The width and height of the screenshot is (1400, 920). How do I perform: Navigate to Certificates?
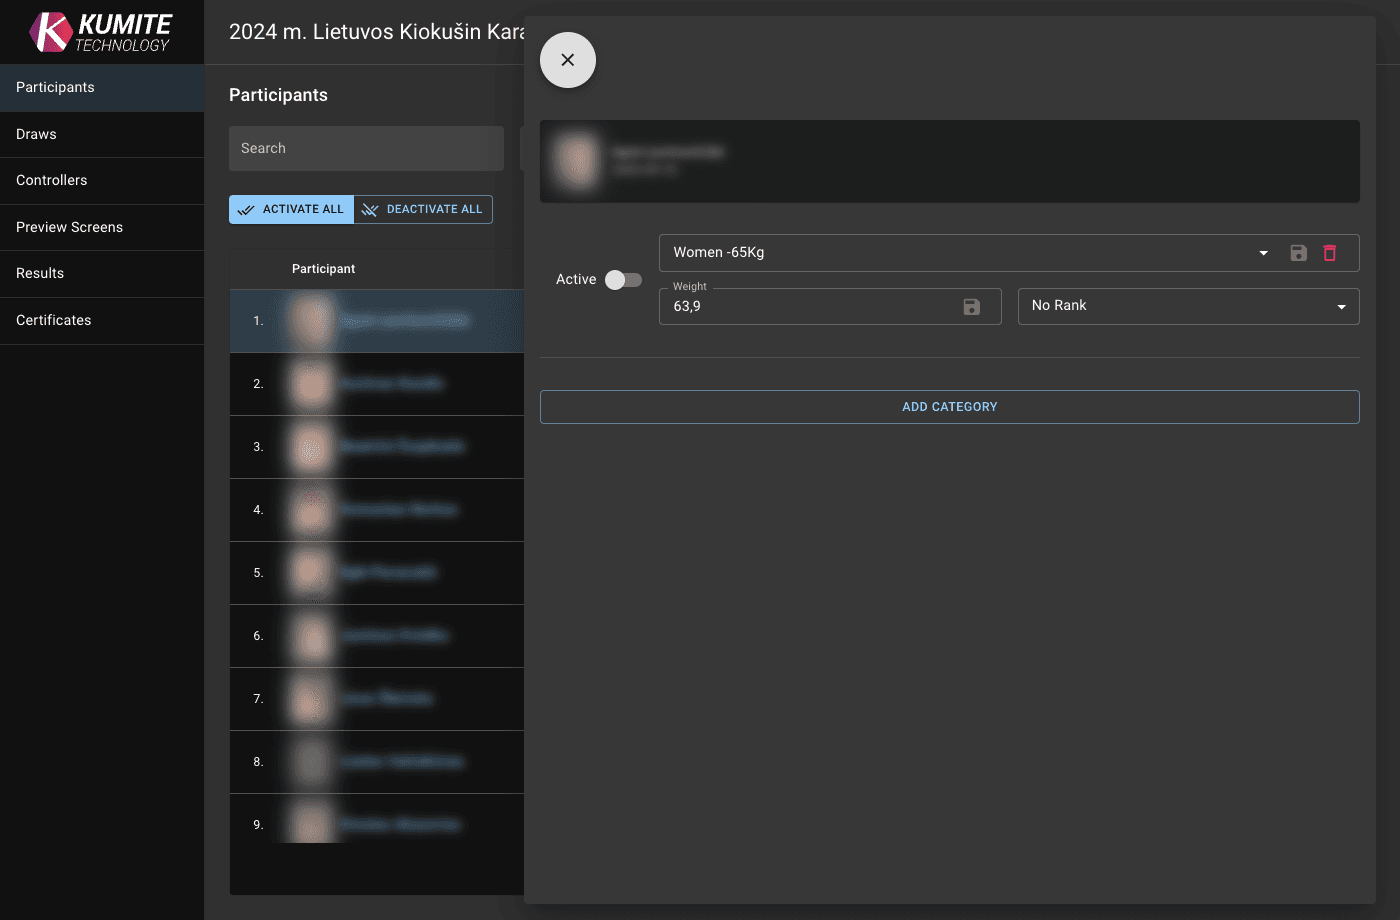pos(54,320)
